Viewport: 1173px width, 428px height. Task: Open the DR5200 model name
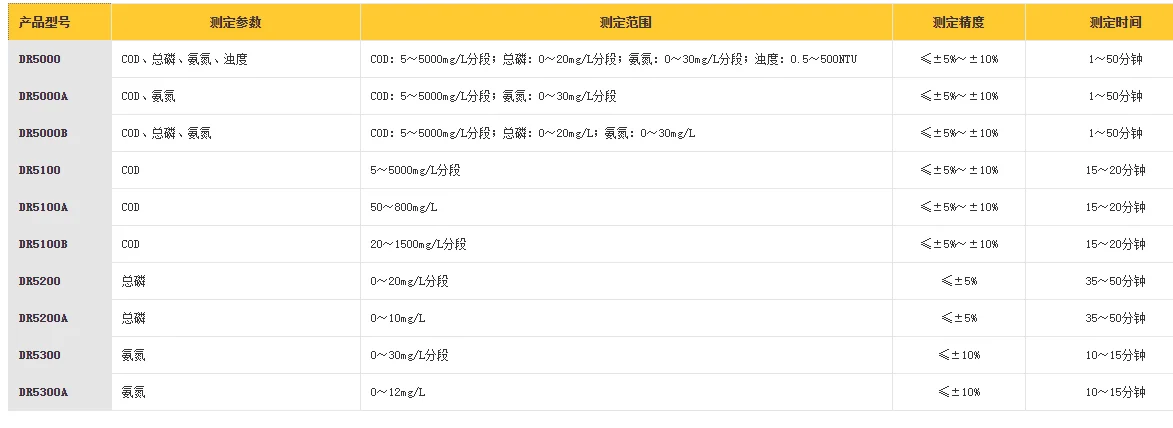point(40,281)
